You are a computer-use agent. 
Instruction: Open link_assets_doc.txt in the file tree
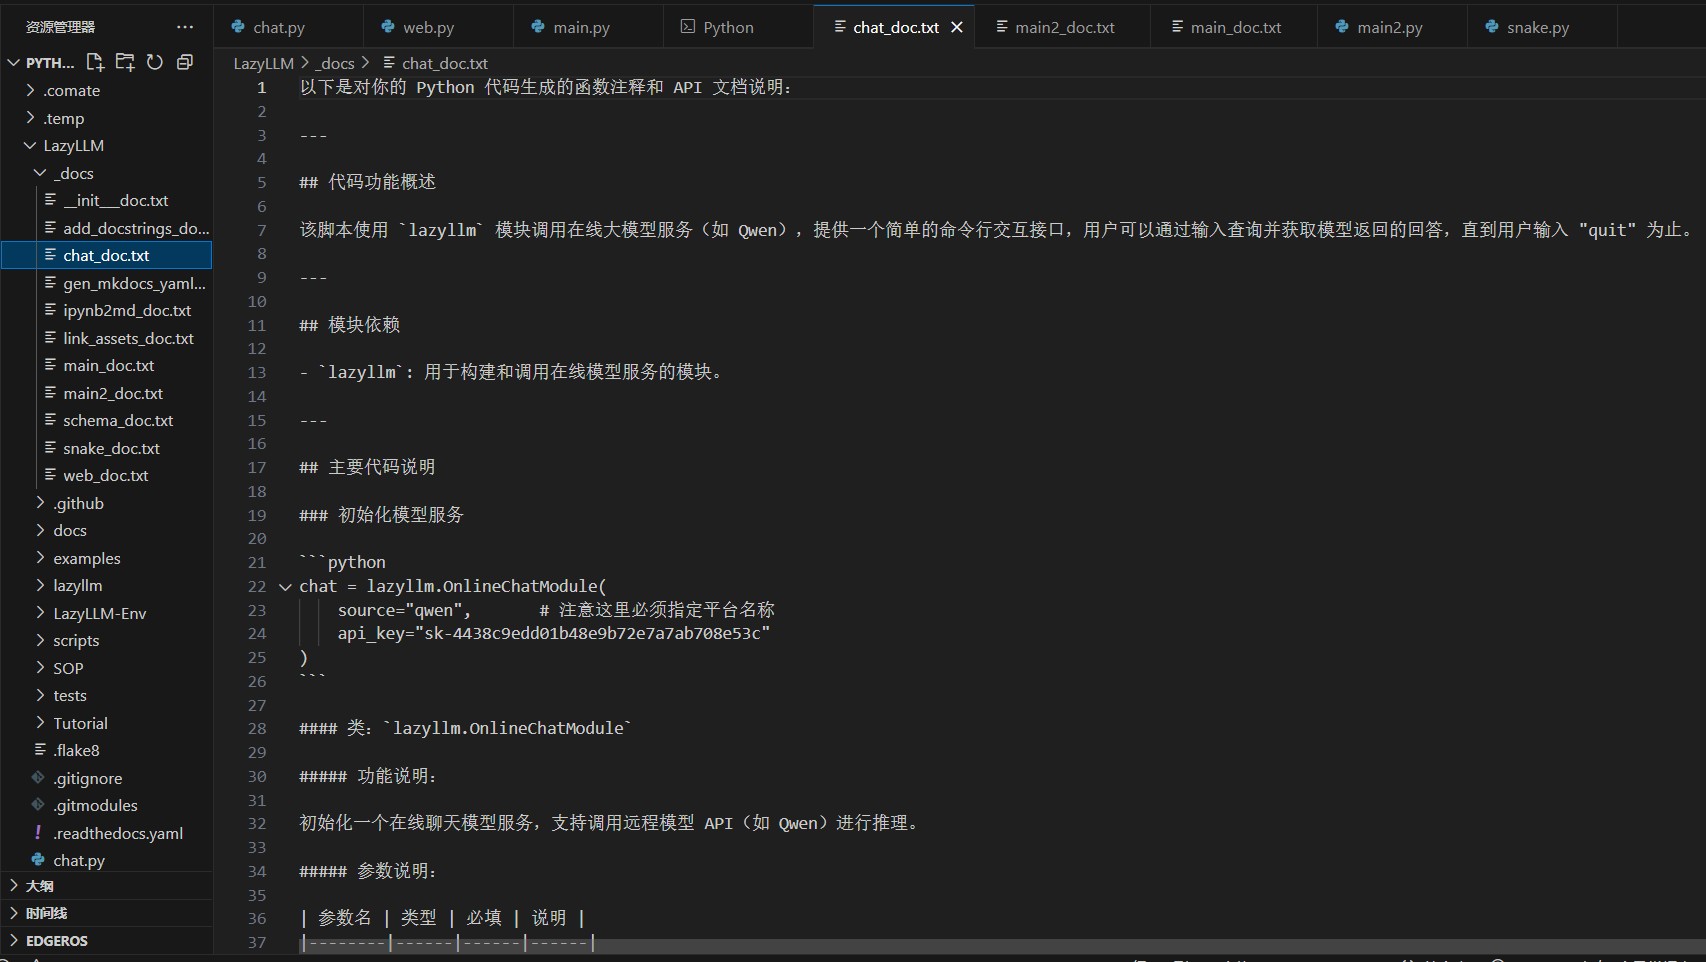[106, 338]
